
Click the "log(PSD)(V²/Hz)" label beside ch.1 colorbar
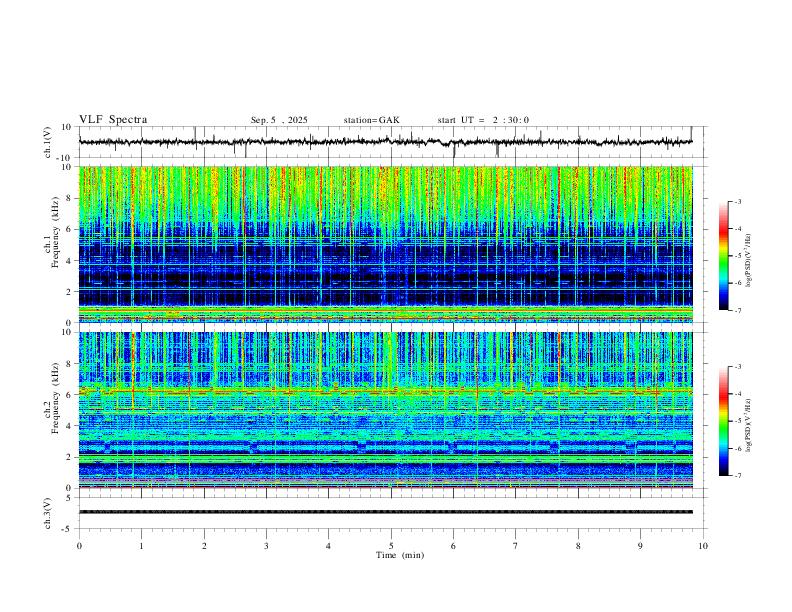tap(749, 260)
